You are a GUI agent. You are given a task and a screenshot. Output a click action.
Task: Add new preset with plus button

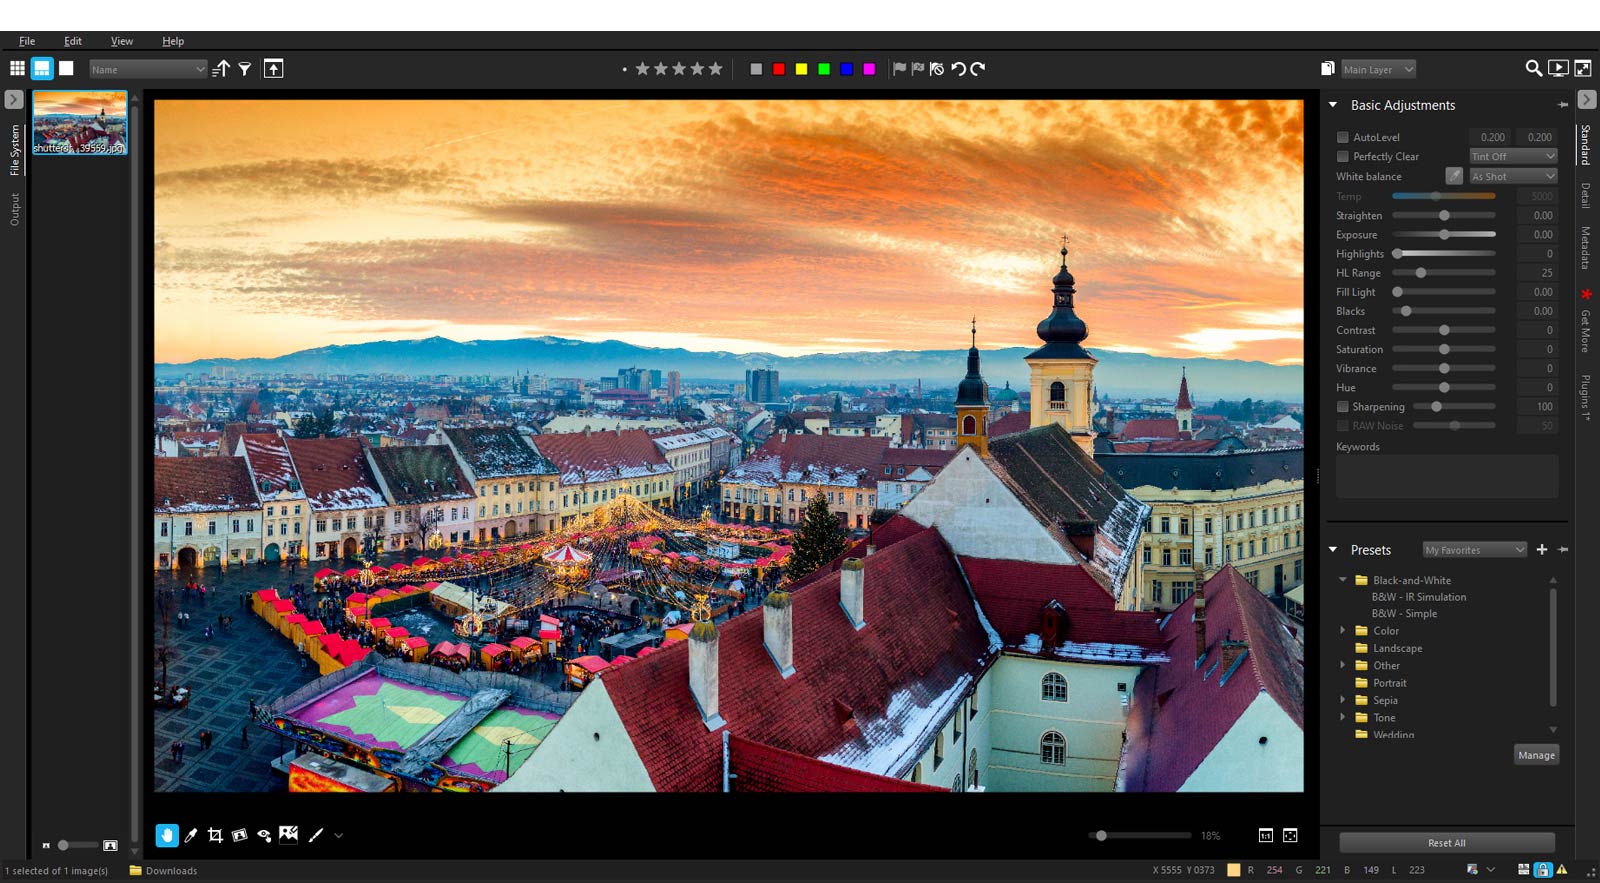1542,549
